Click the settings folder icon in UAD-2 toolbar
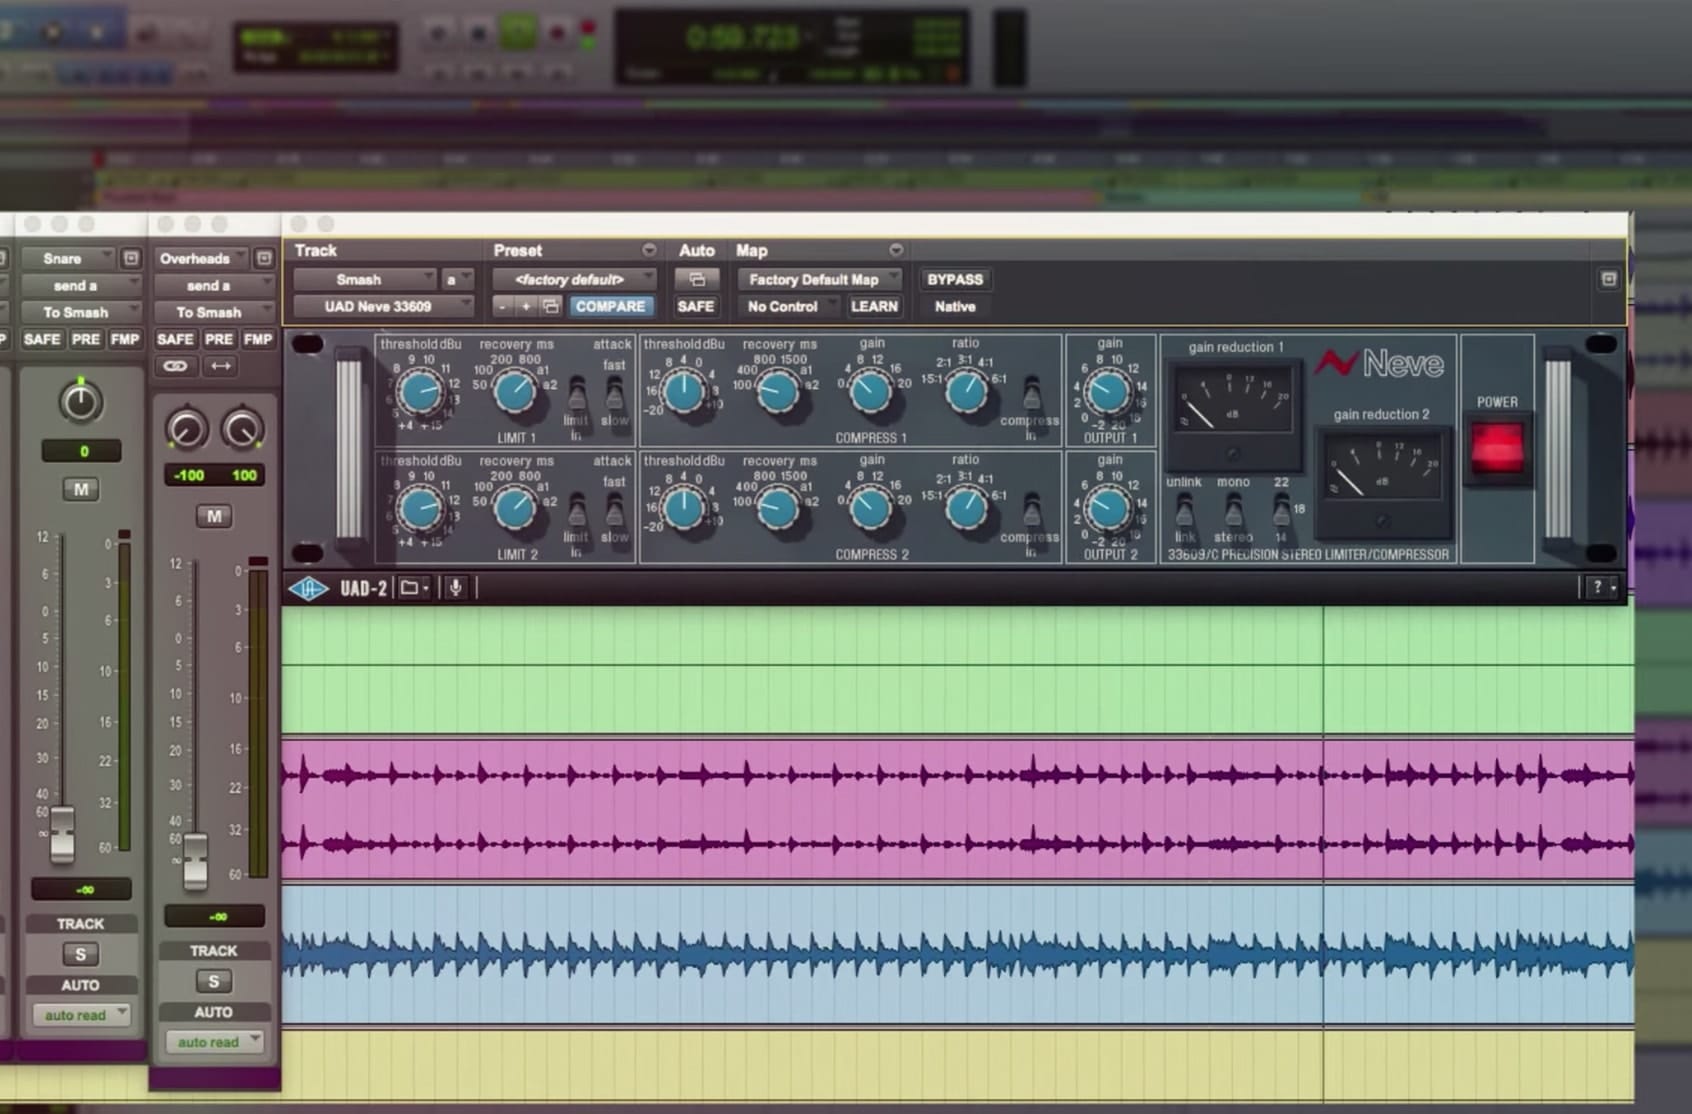1692x1114 pixels. coord(411,588)
